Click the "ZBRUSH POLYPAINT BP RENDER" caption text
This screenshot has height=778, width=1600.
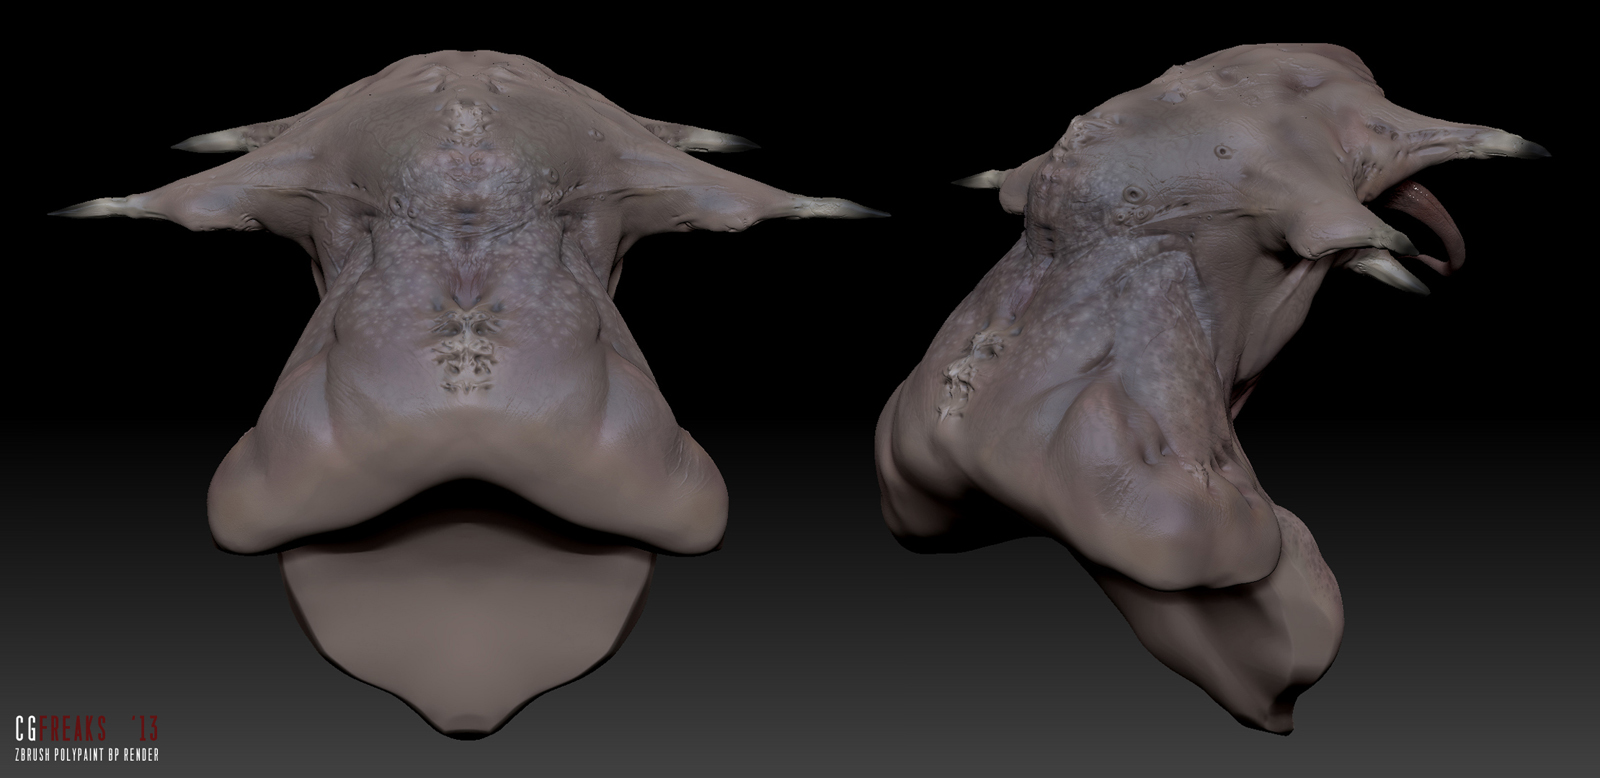coord(87,755)
